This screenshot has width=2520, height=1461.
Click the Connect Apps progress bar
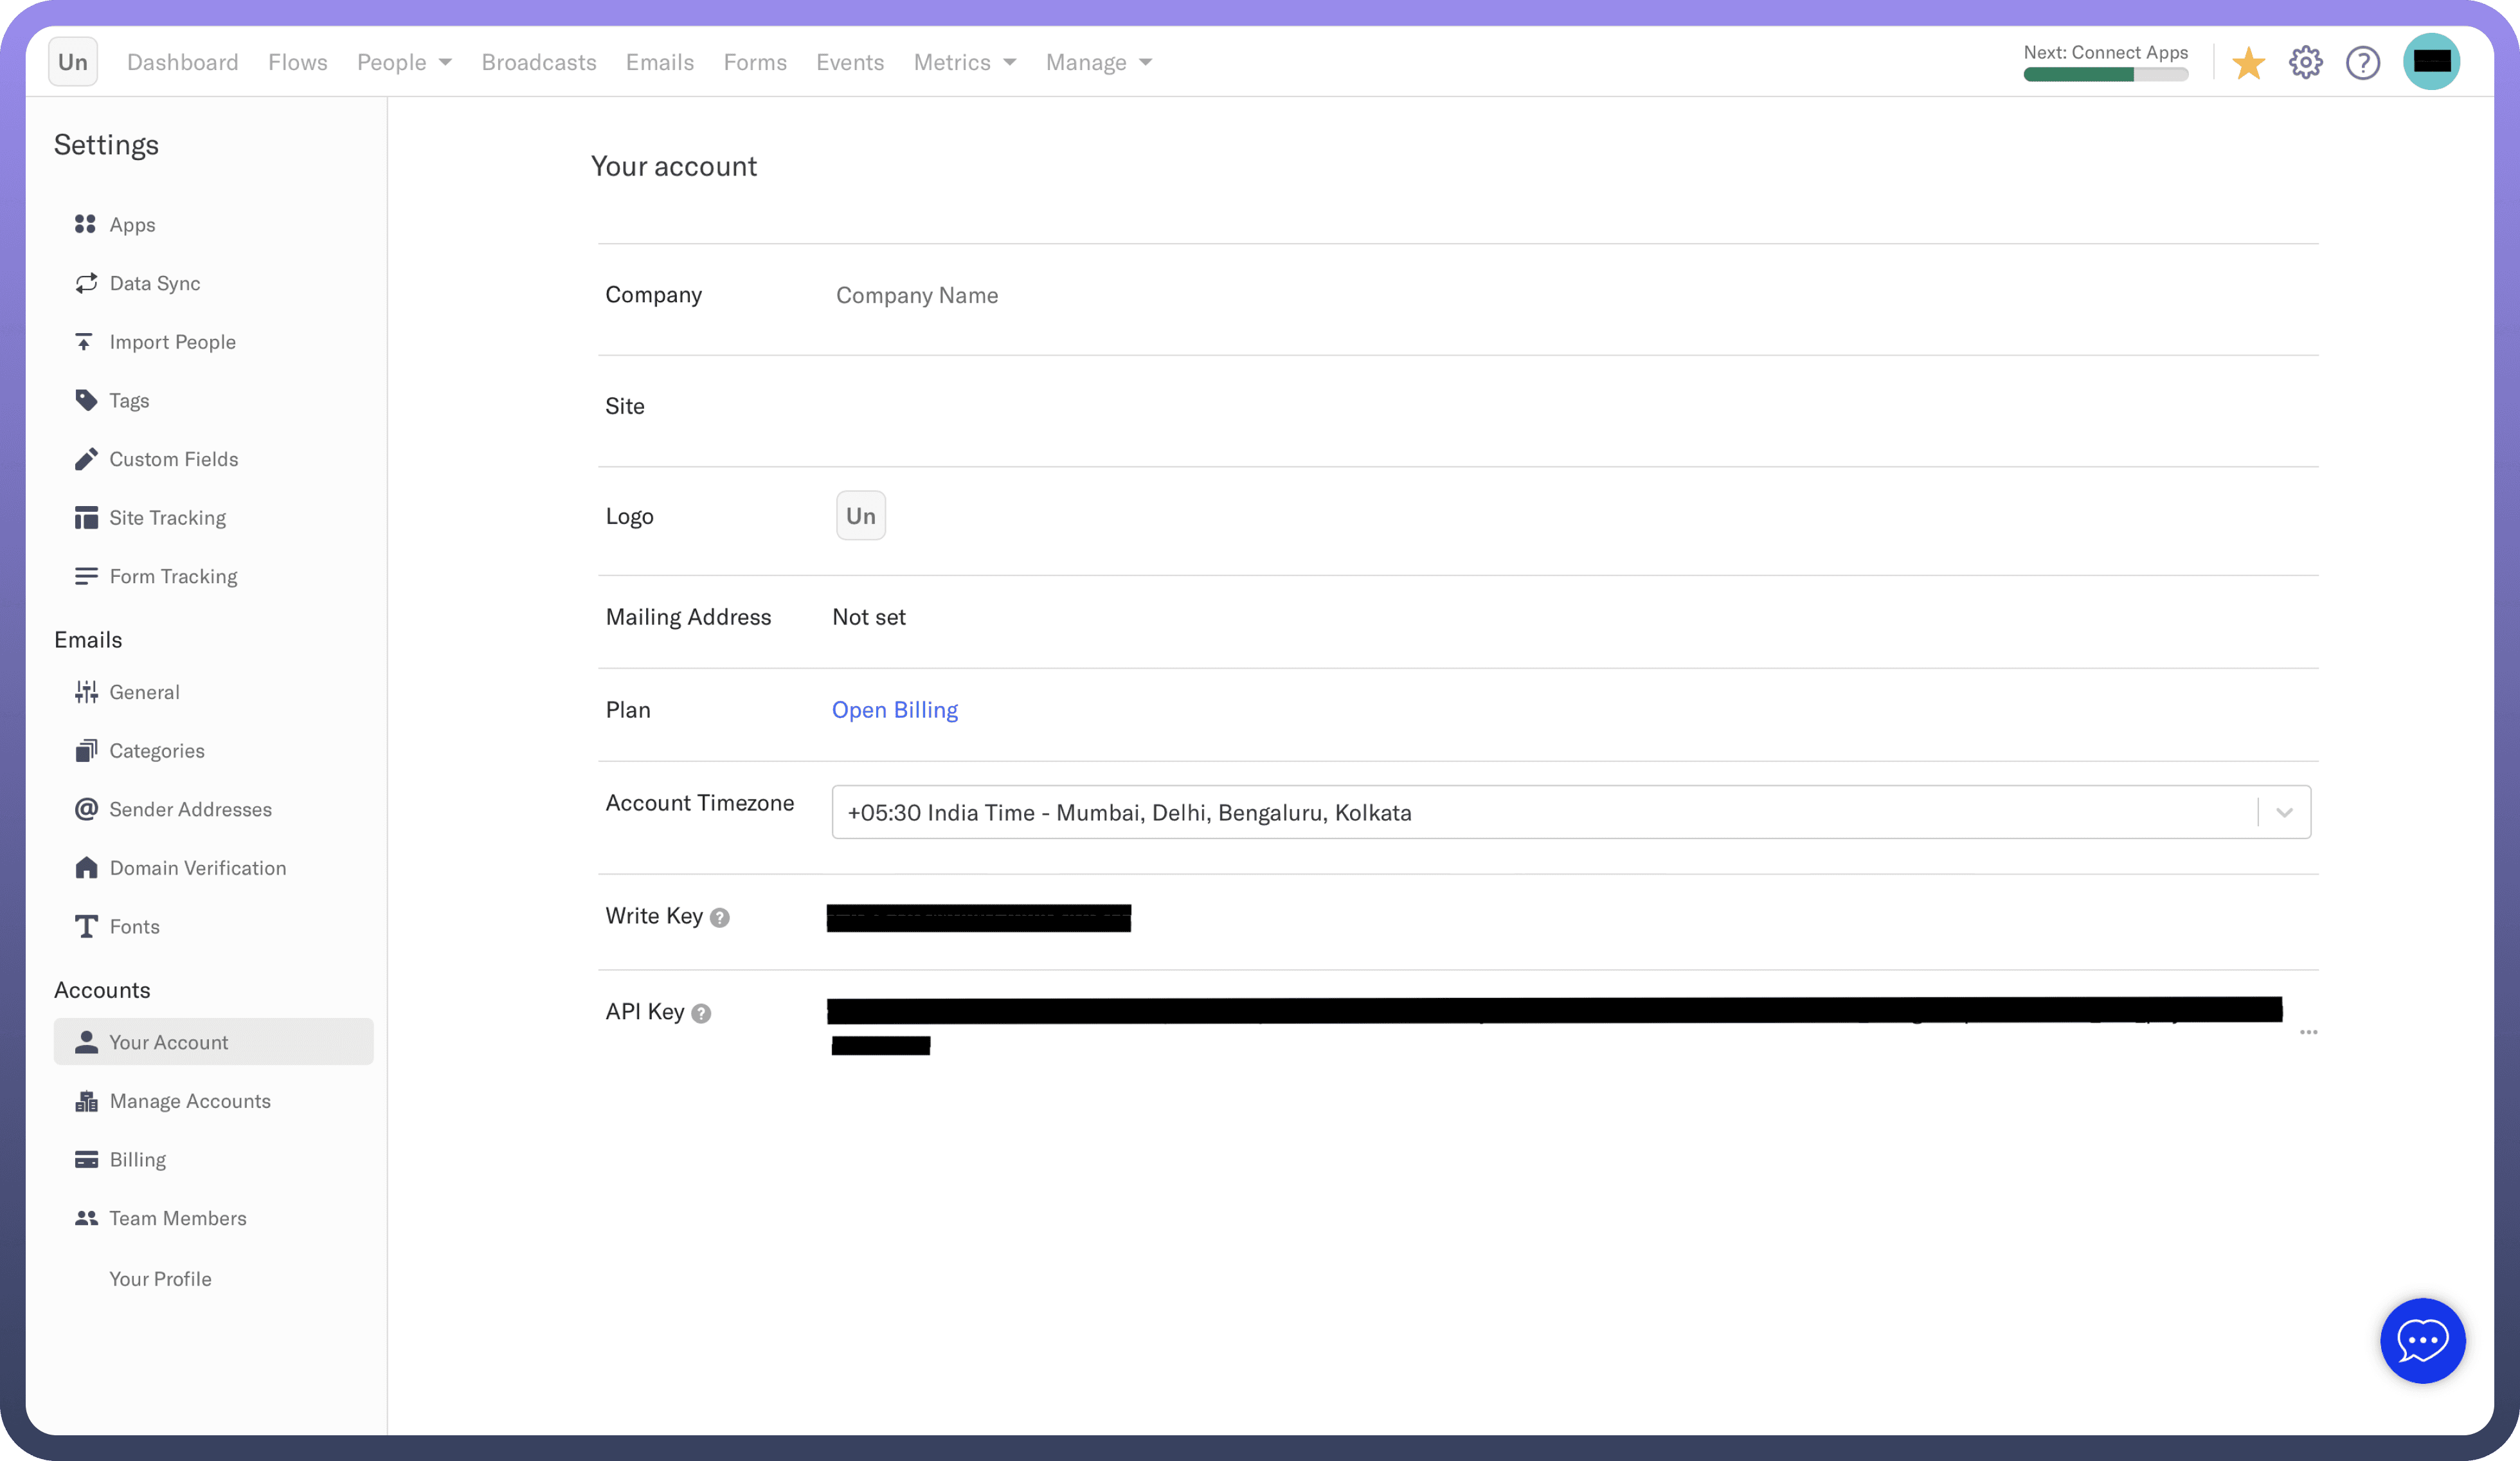pos(2105,75)
